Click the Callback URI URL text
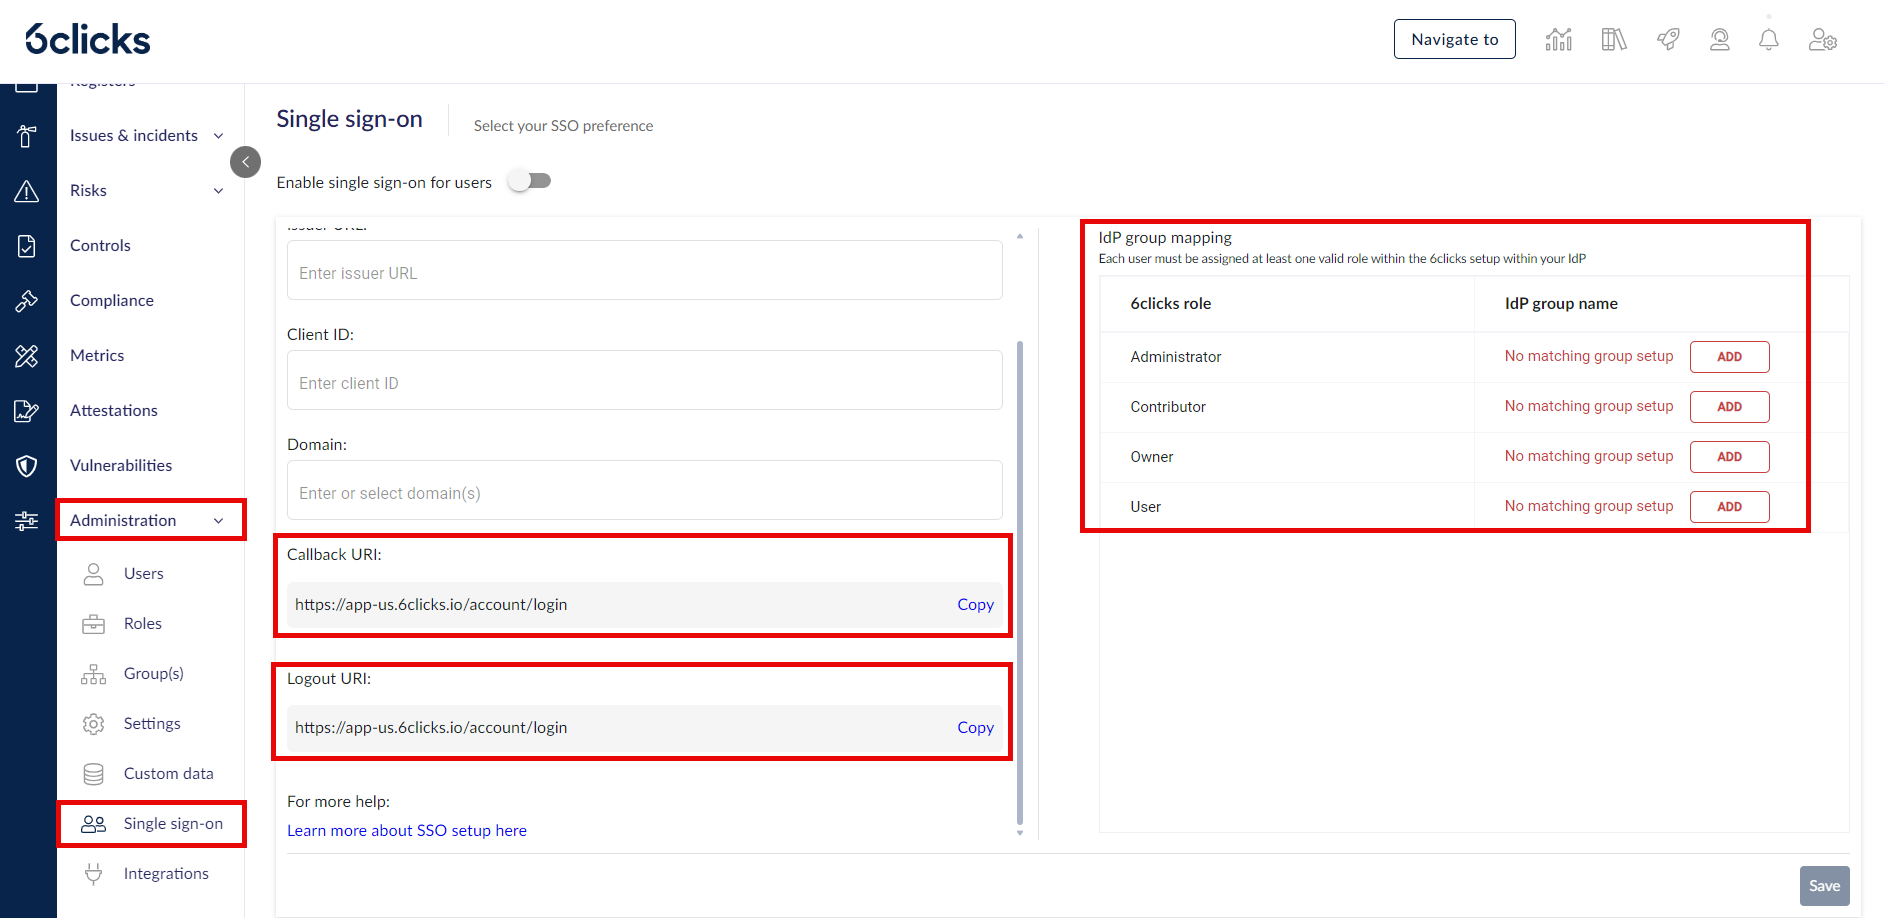The height and width of the screenshot is (918, 1884). pos(431,605)
